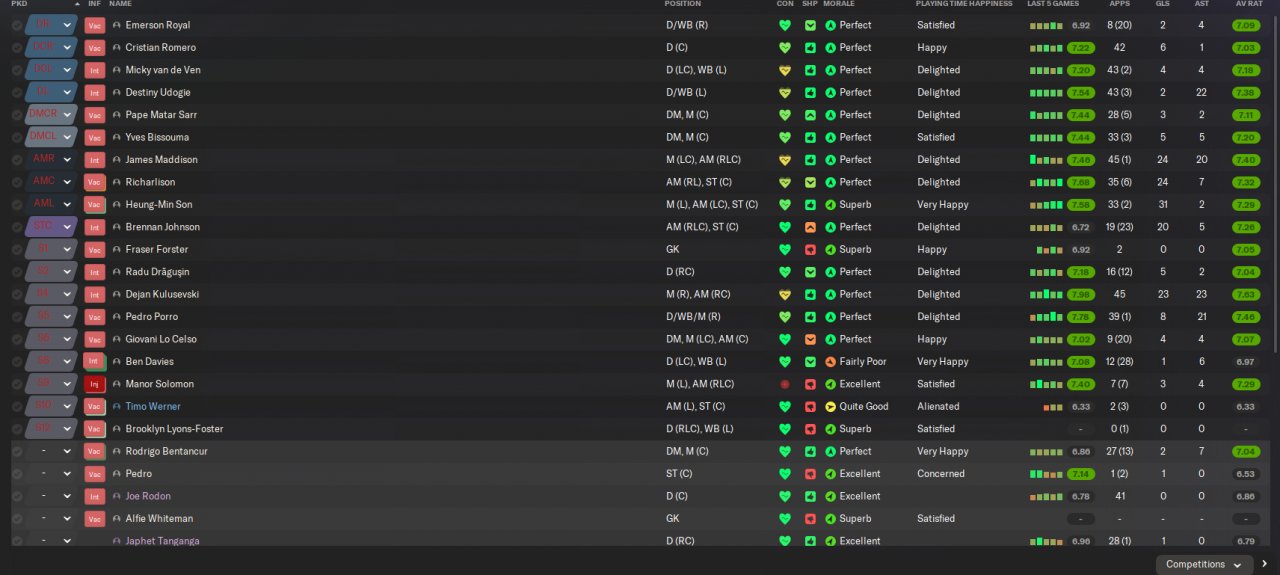Screen dimensions: 1280x575
Task: Open Timo Werner's player profile link
Action: 153,407
